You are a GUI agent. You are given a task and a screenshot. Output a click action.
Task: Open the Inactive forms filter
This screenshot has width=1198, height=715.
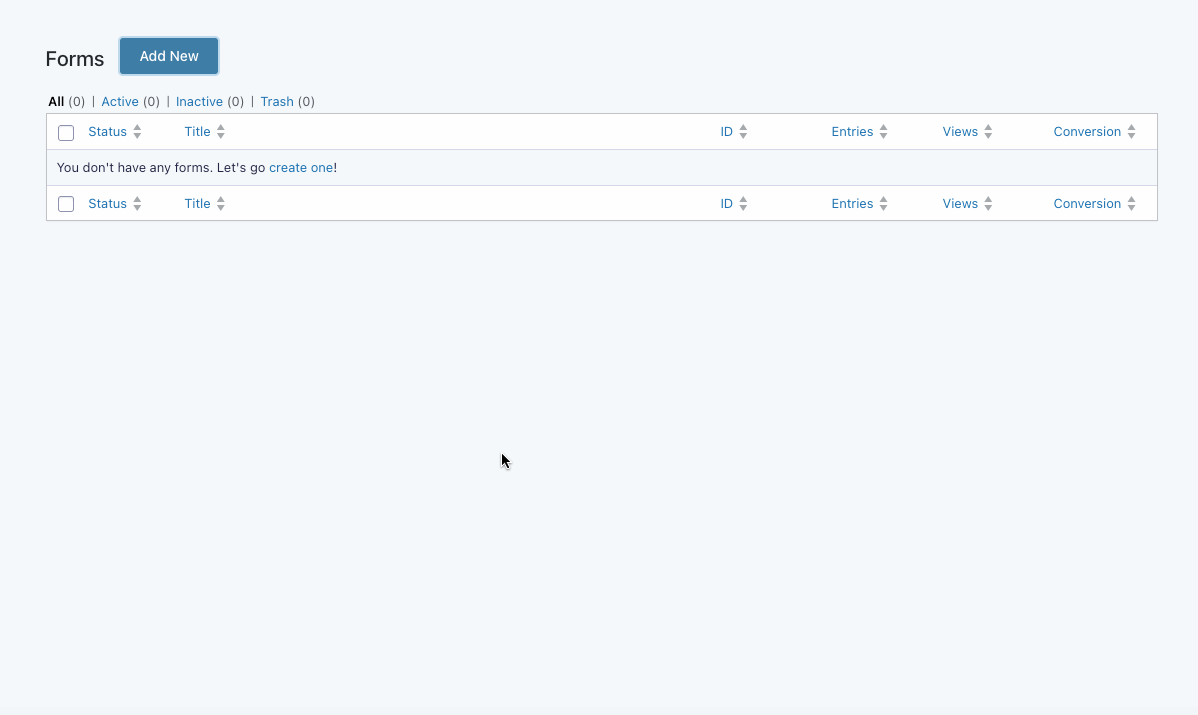pyautogui.click(x=199, y=101)
